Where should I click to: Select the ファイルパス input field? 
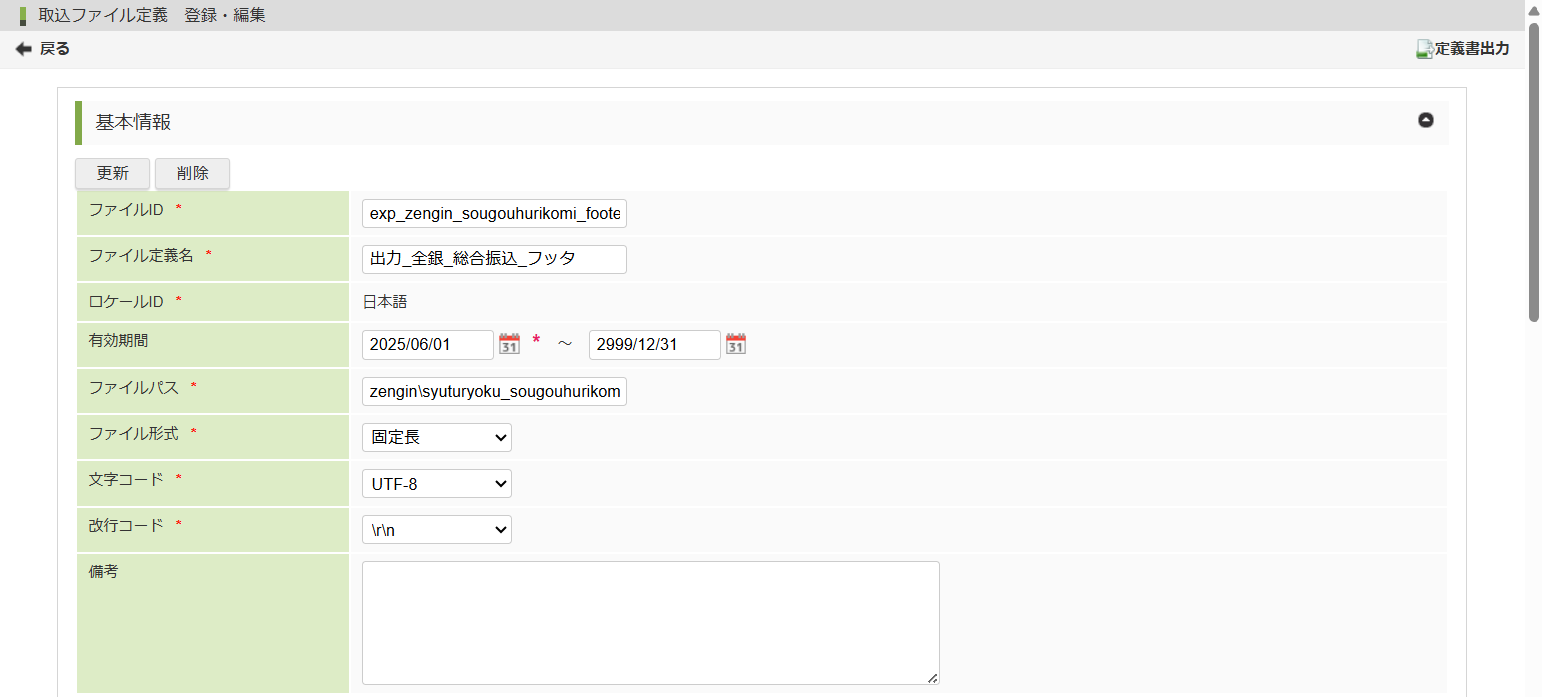(x=494, y=391)
